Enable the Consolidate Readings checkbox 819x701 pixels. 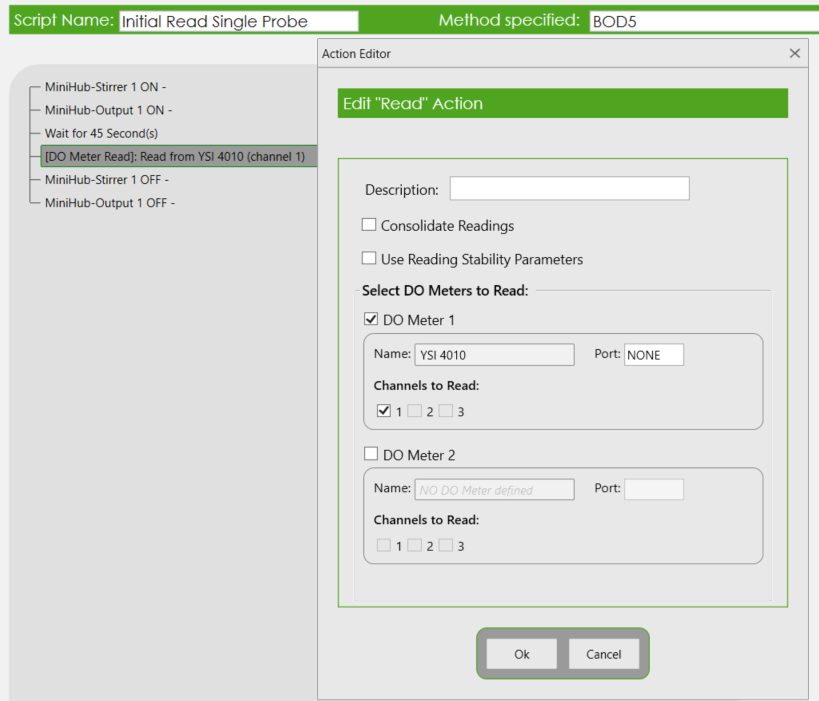(369, 226)
